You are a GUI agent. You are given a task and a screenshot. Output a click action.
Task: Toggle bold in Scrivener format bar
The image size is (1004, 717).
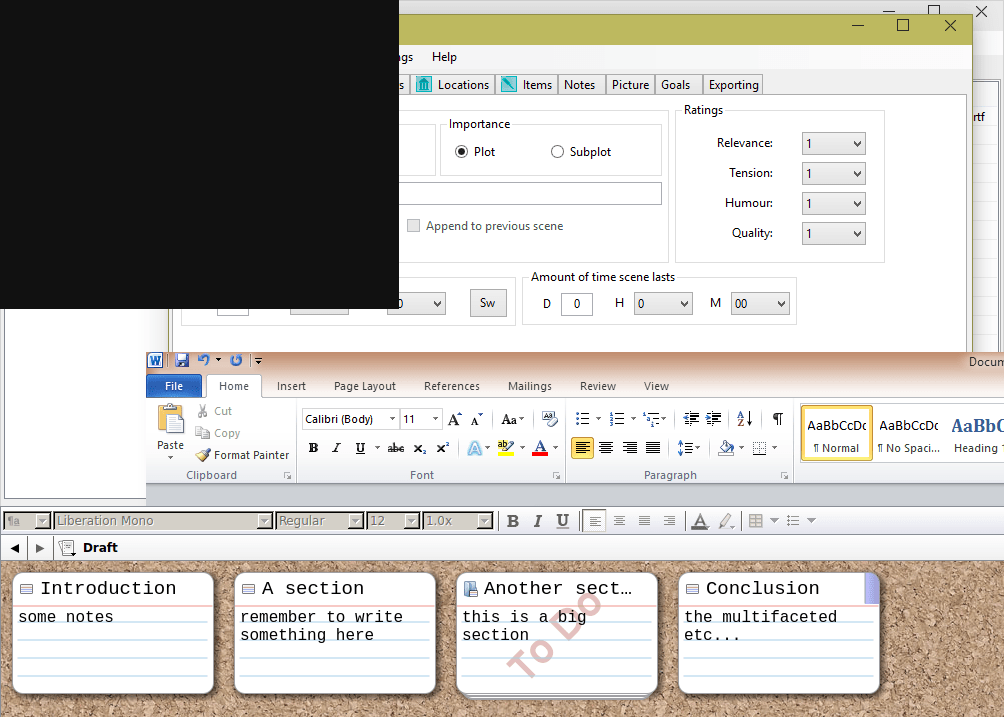(x=513, y=521)
